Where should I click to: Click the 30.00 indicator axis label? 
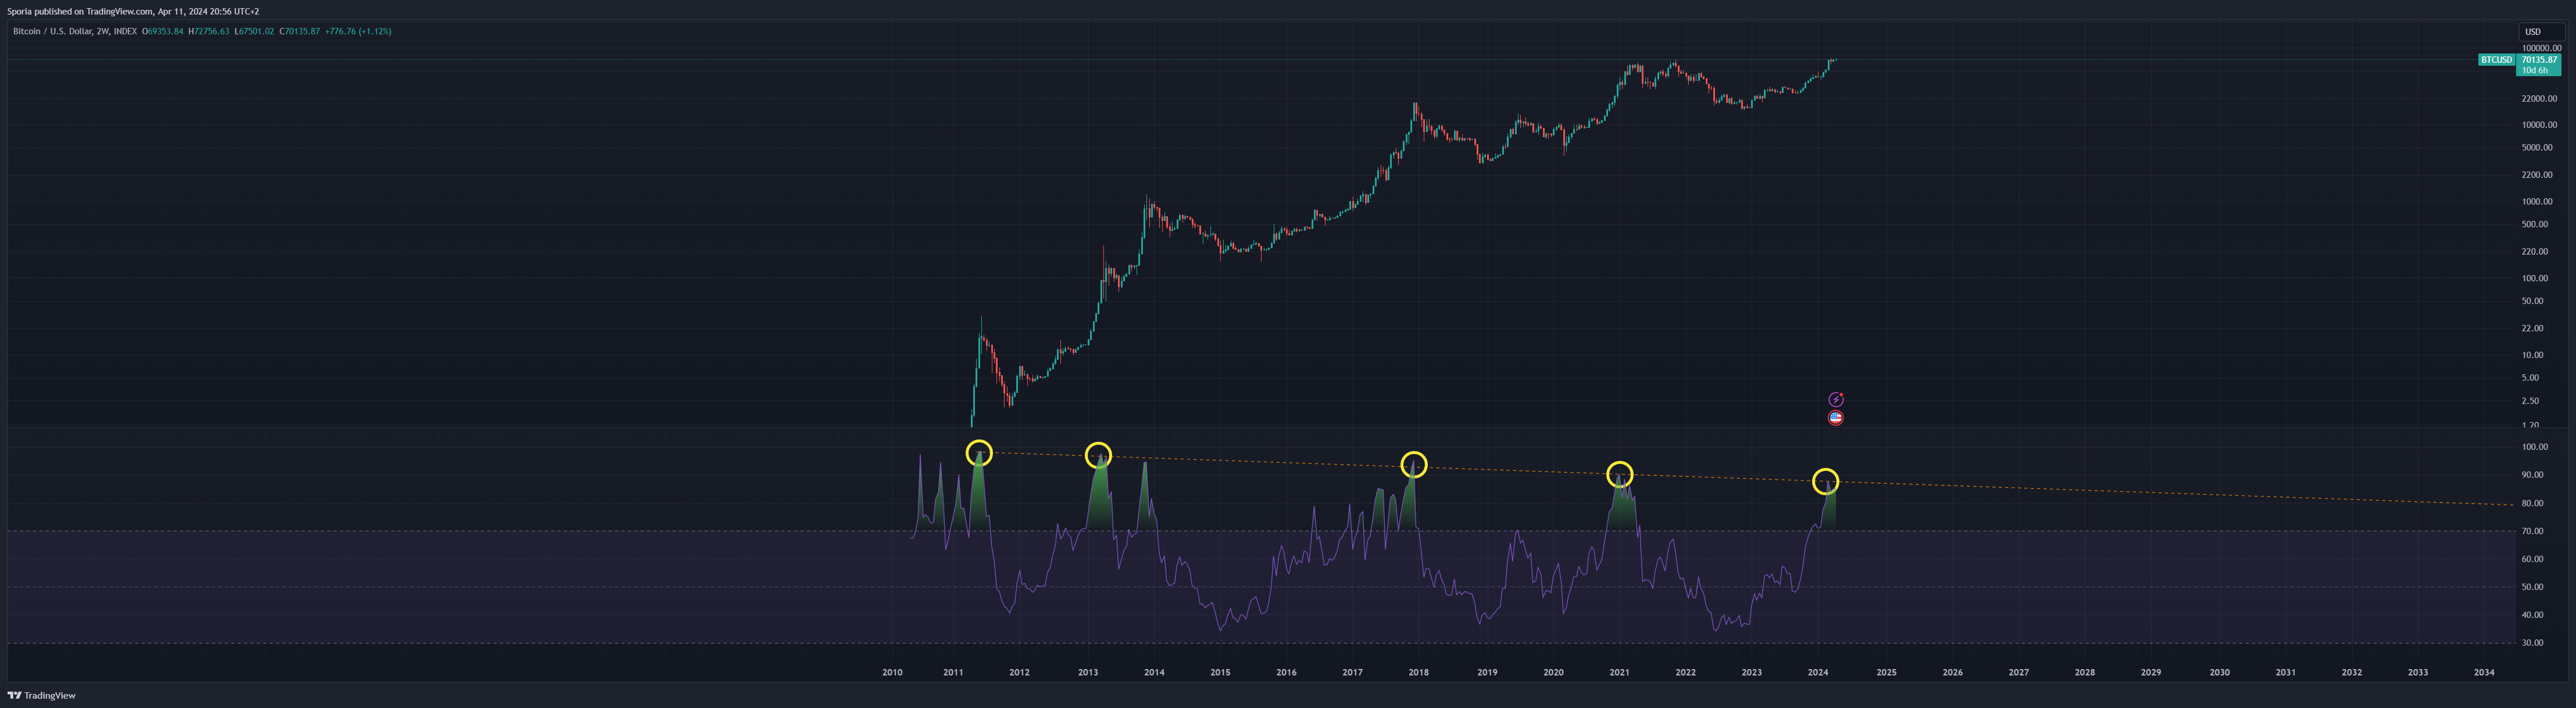point(2533,643)
